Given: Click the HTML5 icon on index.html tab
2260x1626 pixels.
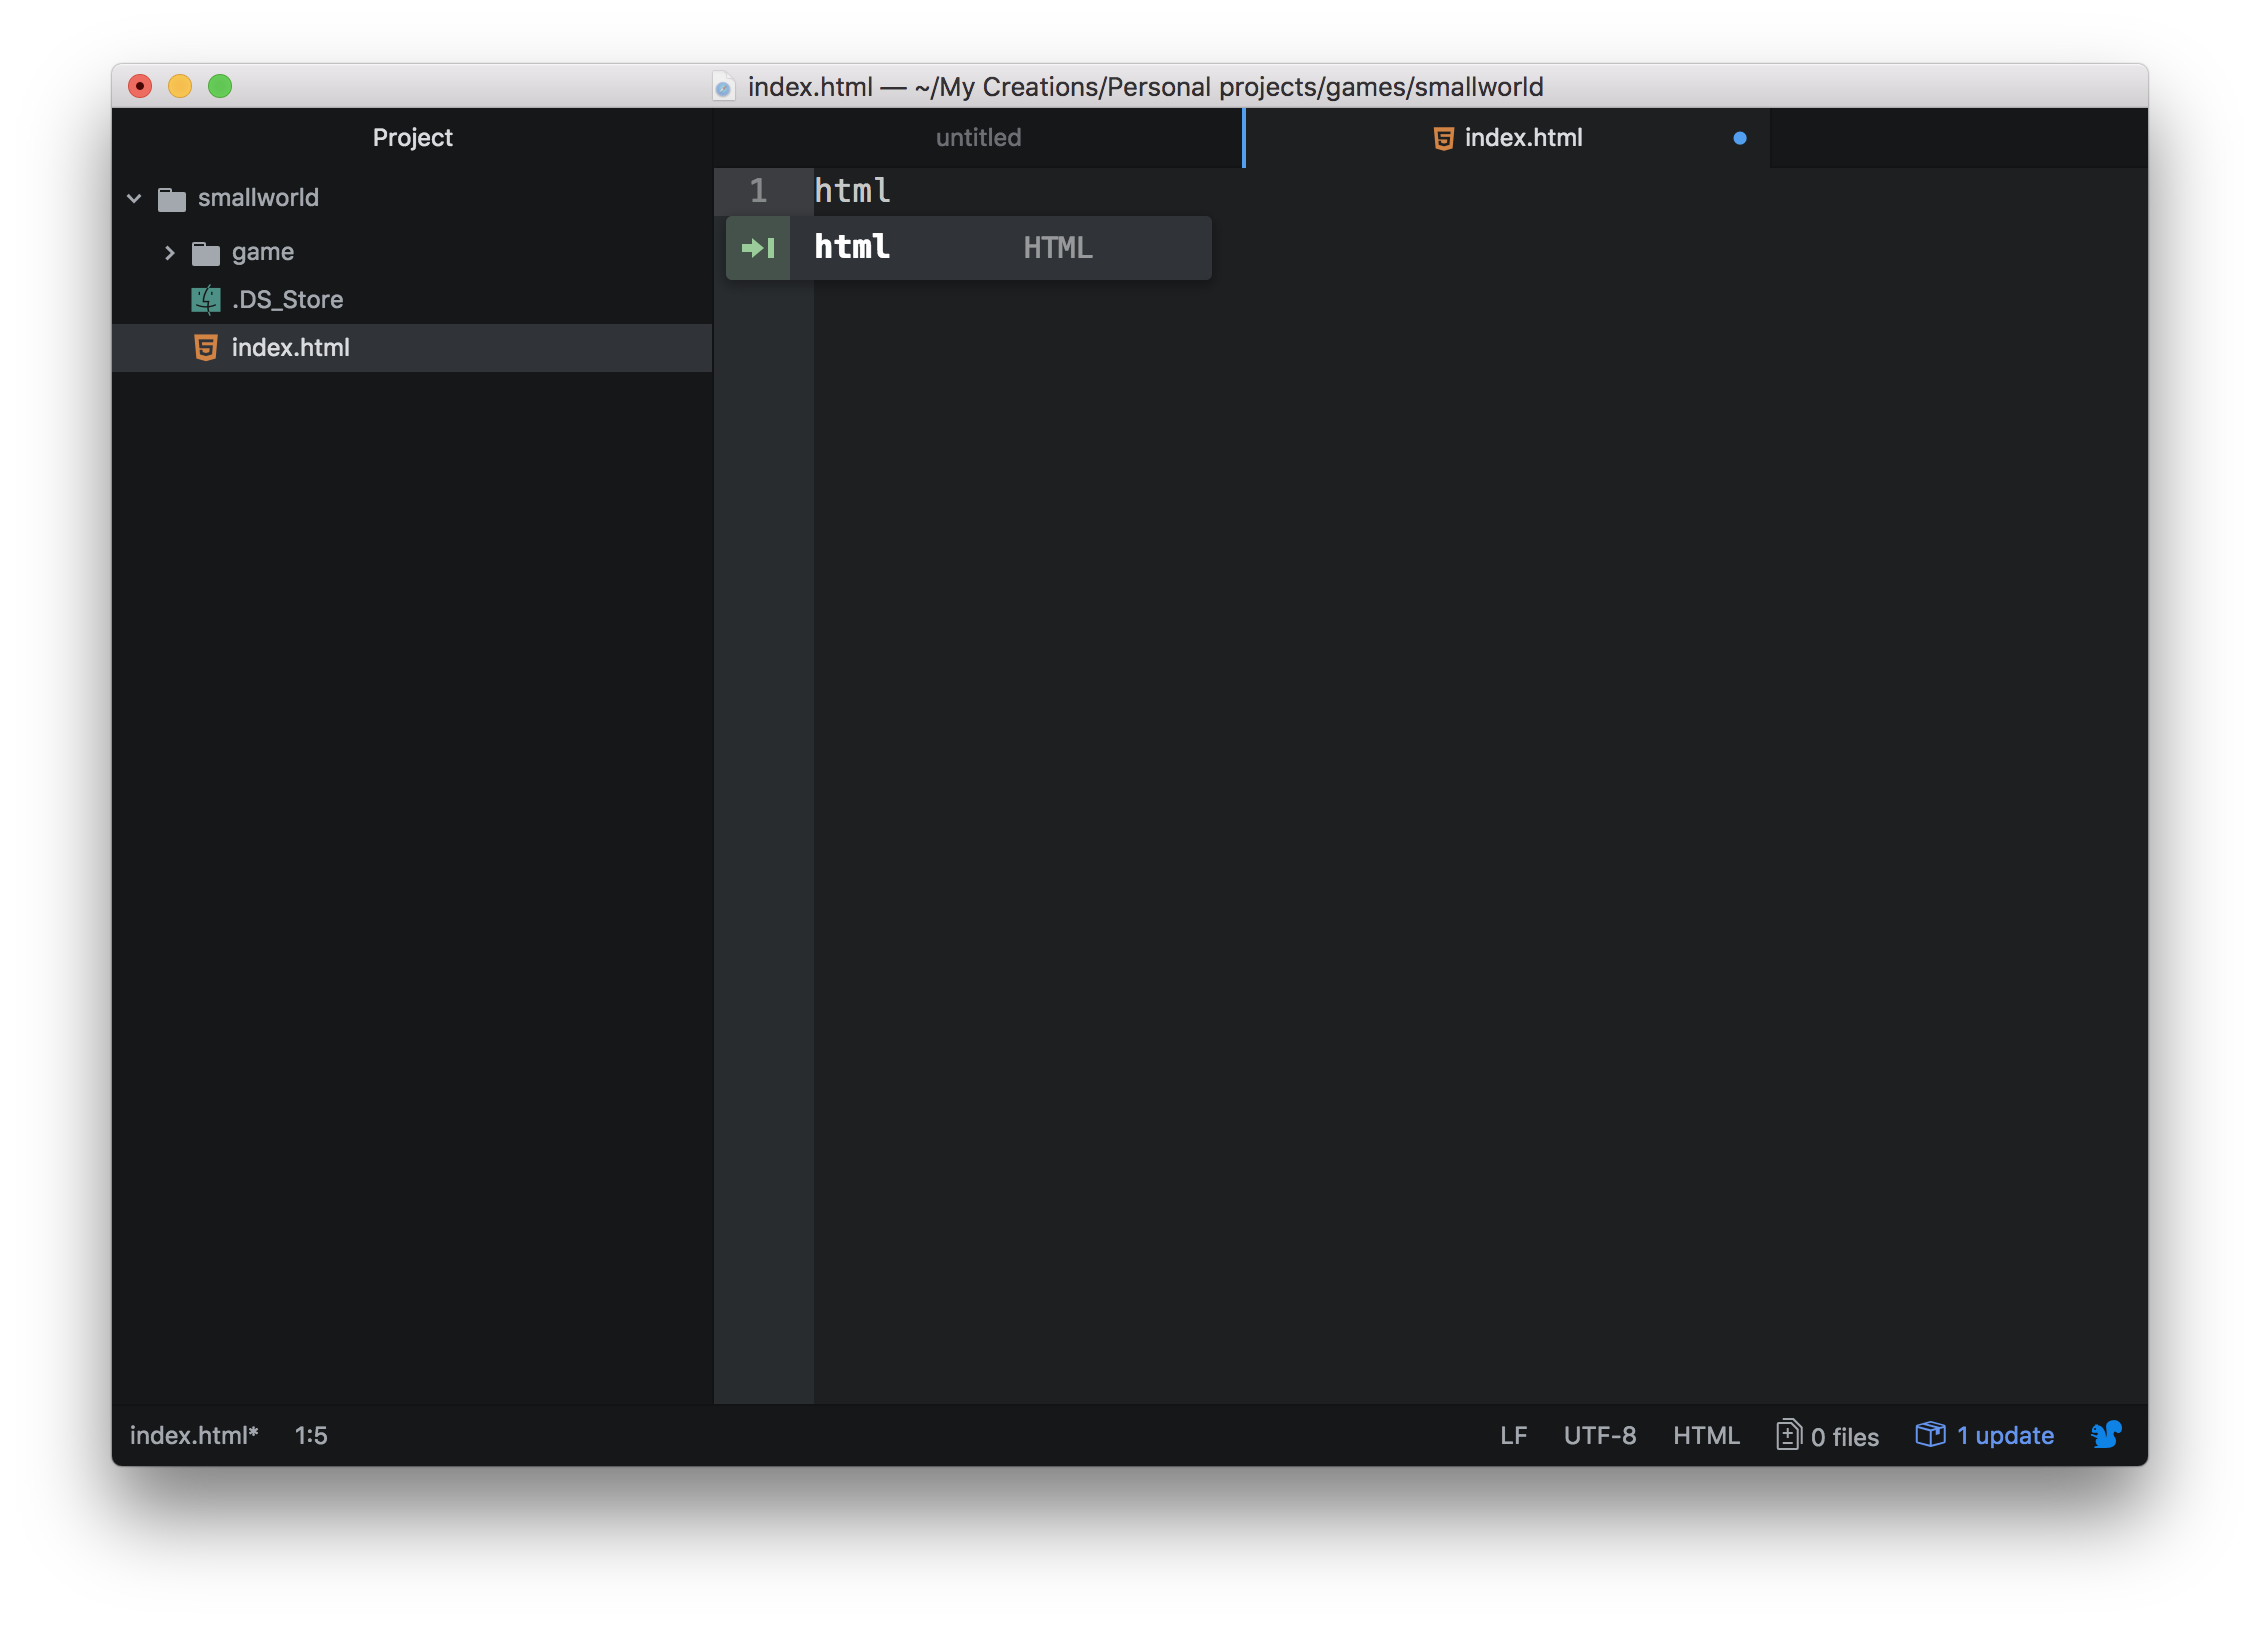Looking at the screenshot, I should [x=1443, y=139].
